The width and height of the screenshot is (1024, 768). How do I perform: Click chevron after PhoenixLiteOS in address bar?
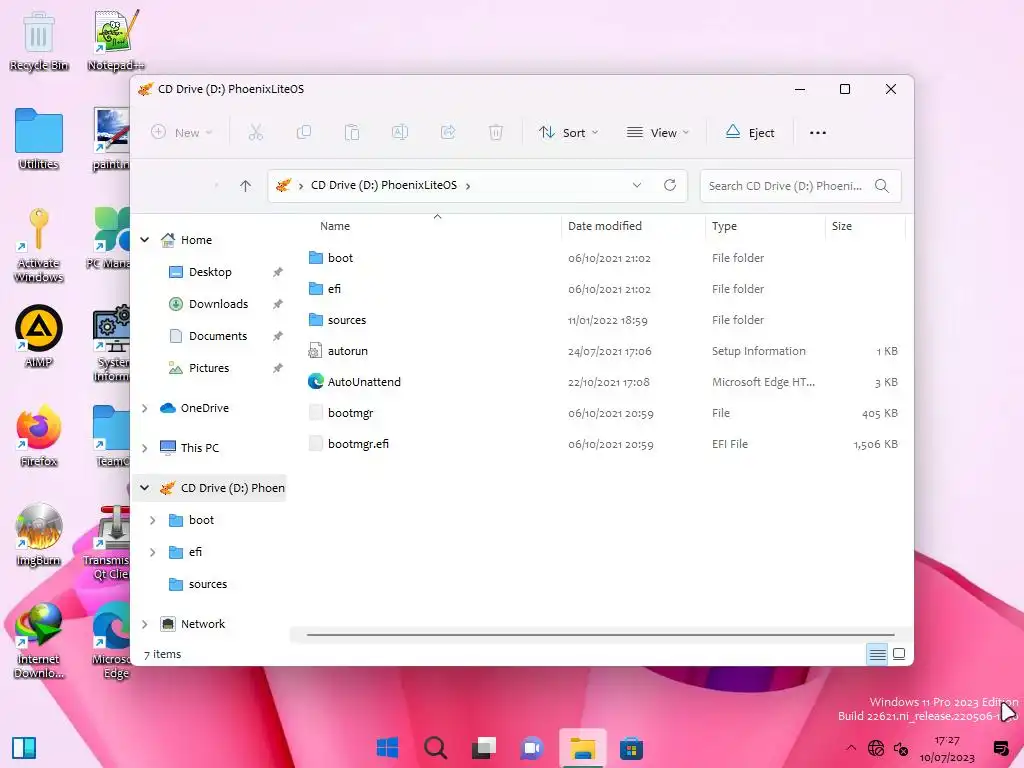[468, 186]
